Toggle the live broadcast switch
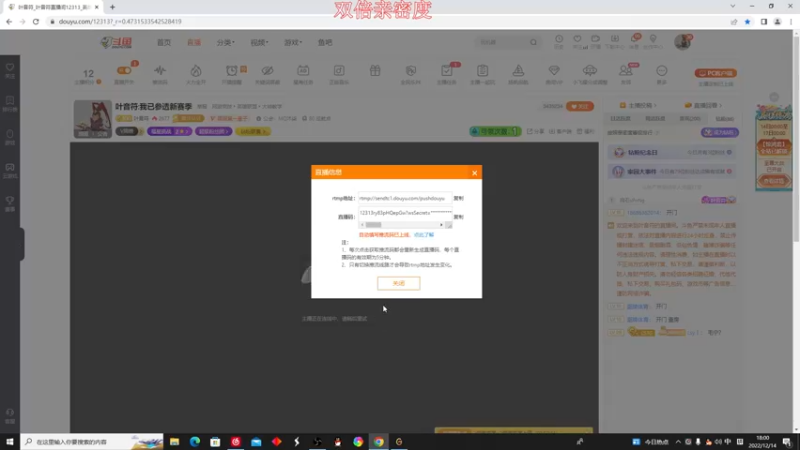This screenshot has width=800, height=450. 123,70
